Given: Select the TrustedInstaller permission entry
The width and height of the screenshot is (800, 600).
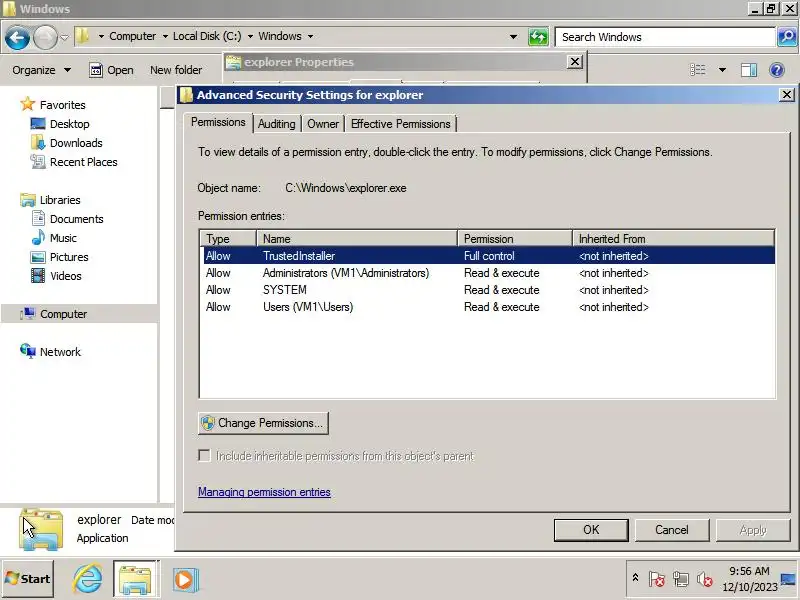Looking at the screenshot, I should click(488, 256).
